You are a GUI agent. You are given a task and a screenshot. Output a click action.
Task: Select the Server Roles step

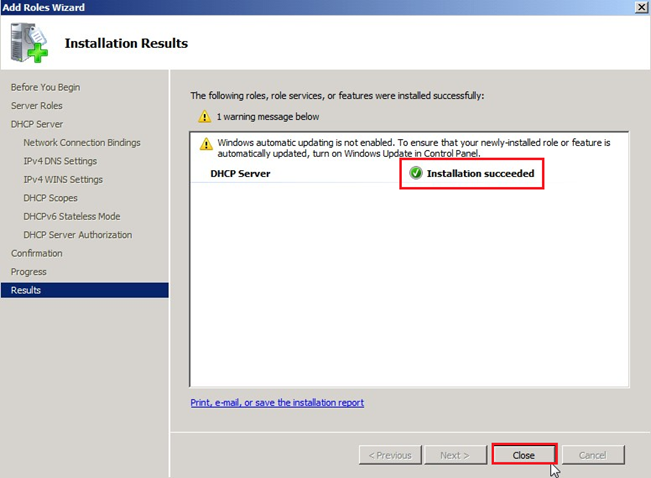pyautogui.click(x=37, y=105)
